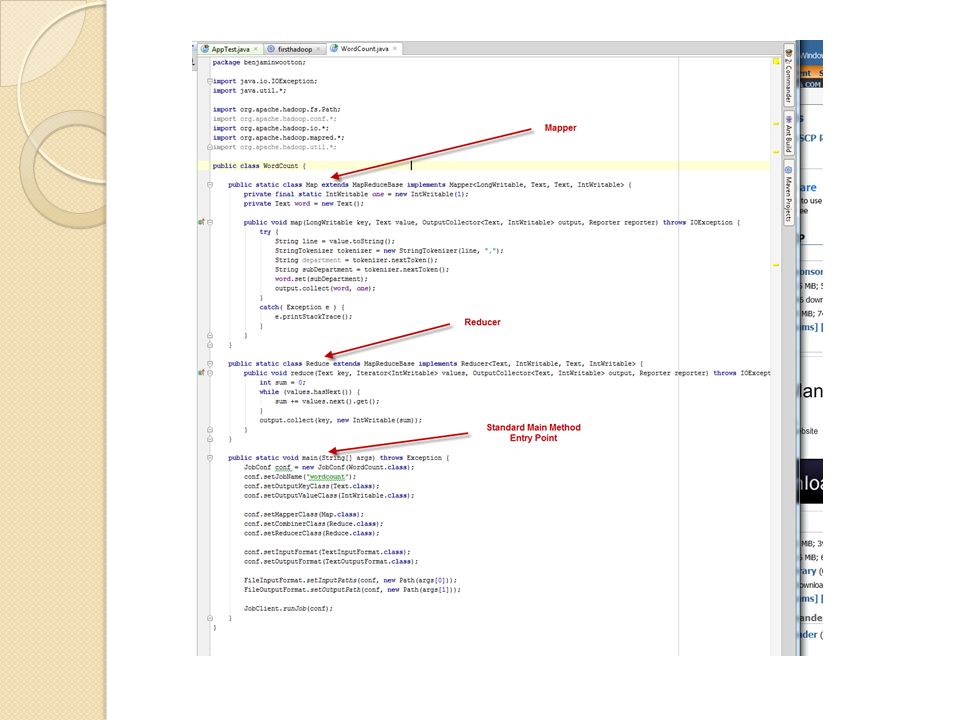
Task: Click the 'FileInputFormat.setInputPaths' line
Action: click(x=350, y=580)
